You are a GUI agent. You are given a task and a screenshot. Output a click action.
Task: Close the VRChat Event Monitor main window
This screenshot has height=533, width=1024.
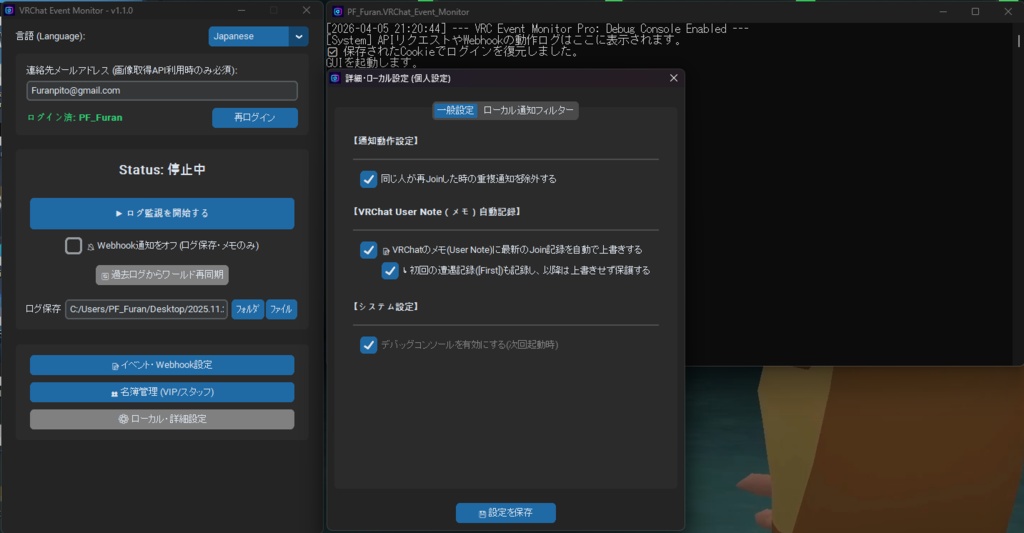tap(306, 10)
